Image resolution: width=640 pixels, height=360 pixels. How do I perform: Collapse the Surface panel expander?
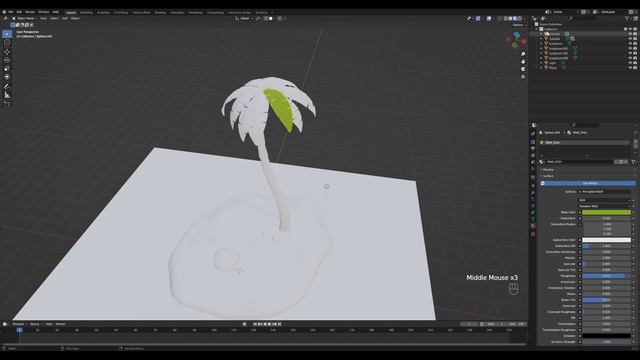click(x=542, y=176)
